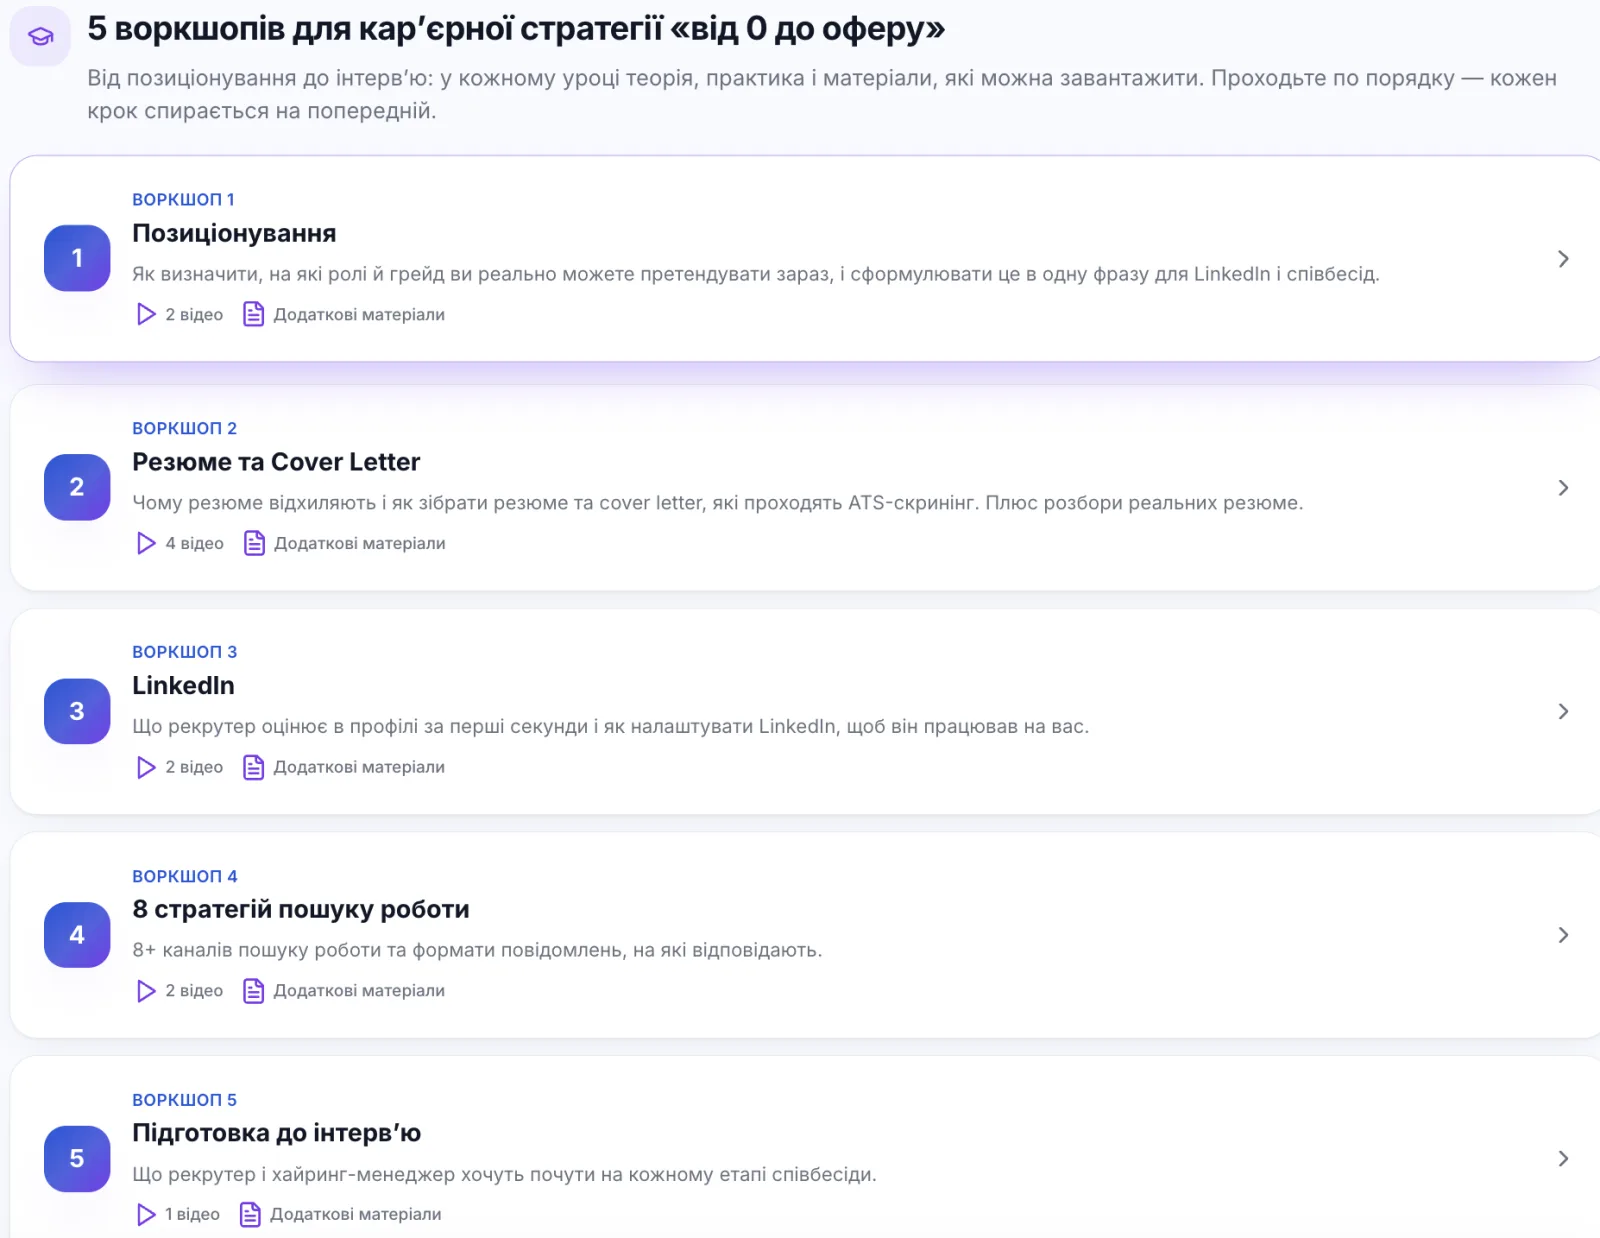This screenshot has width=1600, height=1238.
Task: Click '4 відео' in Резюме card
Action: point(194,543)
